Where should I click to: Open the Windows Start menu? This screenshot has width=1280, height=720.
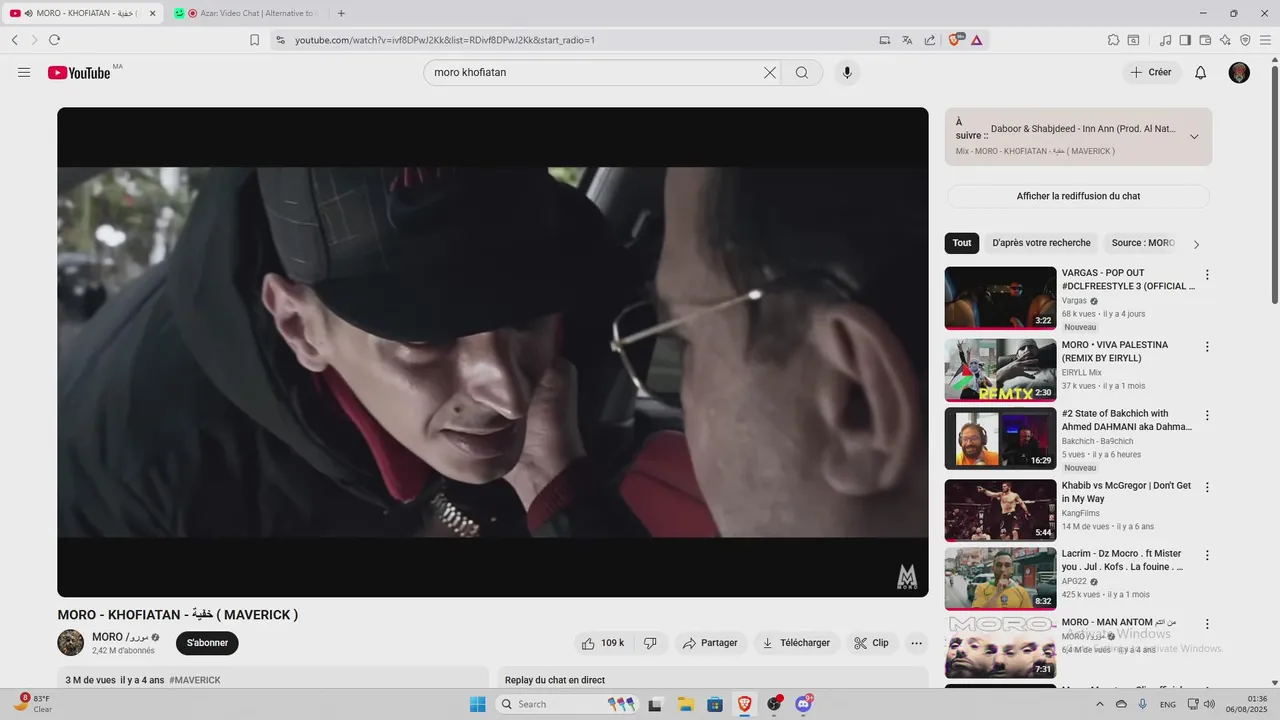click(x=477, y=704)
